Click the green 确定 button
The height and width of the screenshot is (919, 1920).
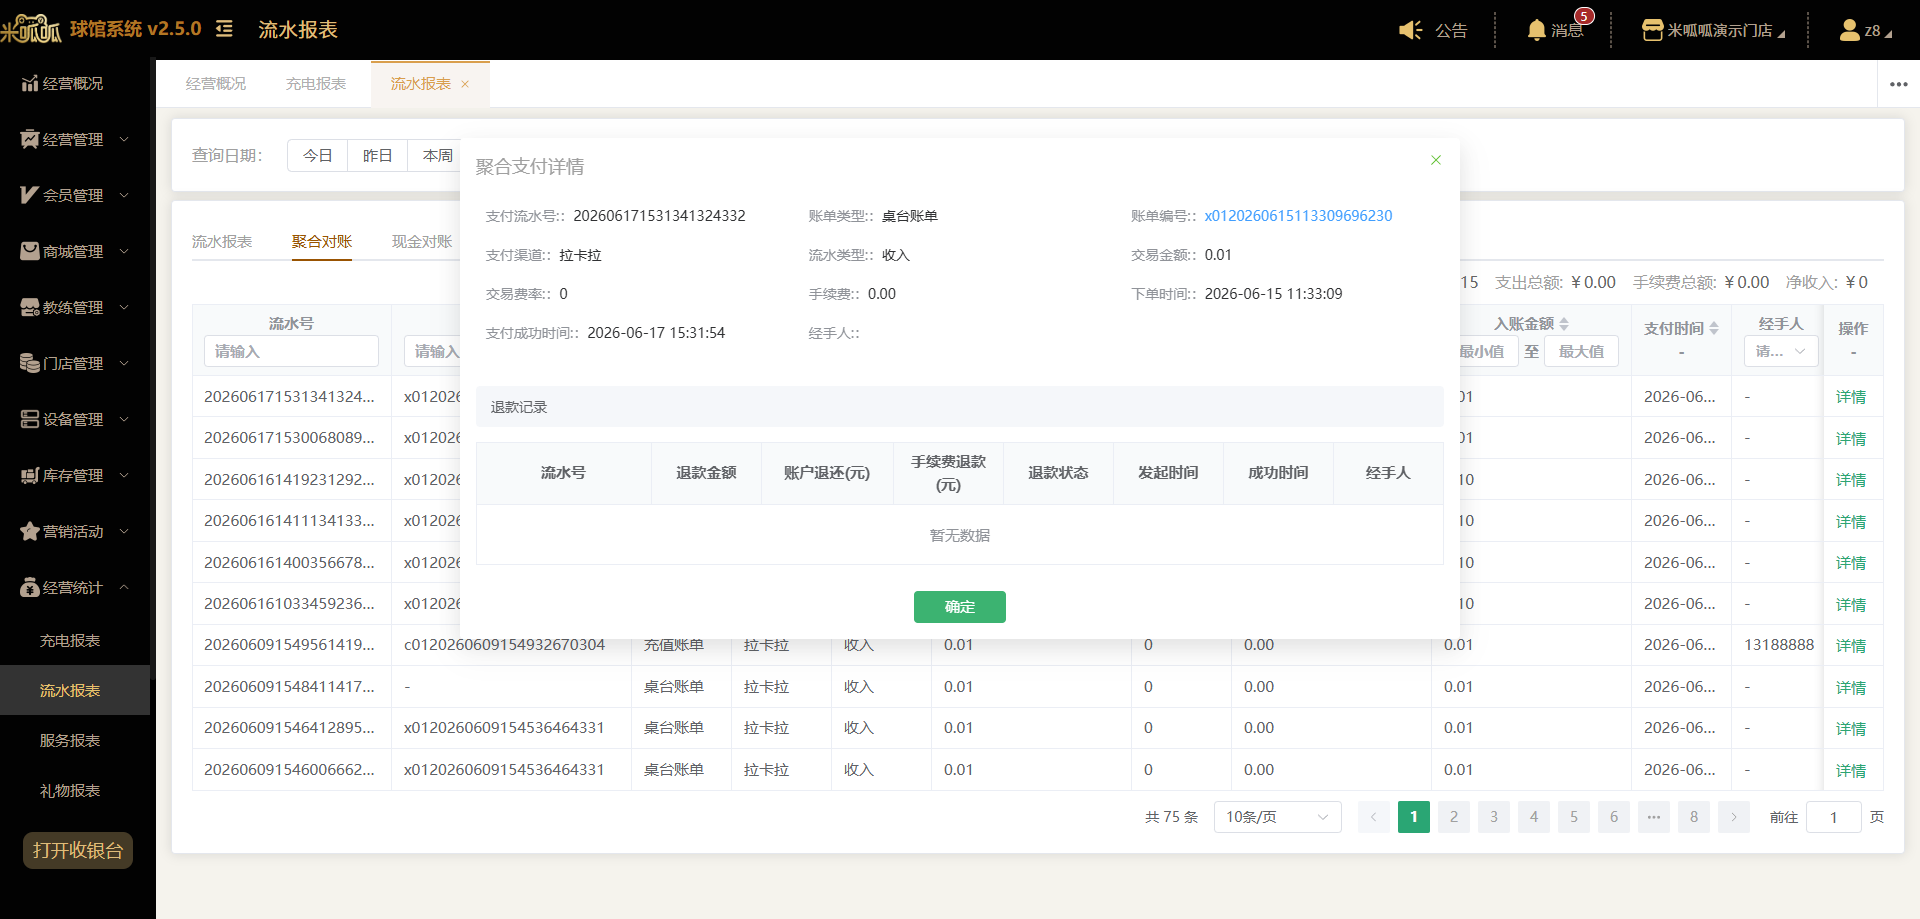click(x=960, y=607)
